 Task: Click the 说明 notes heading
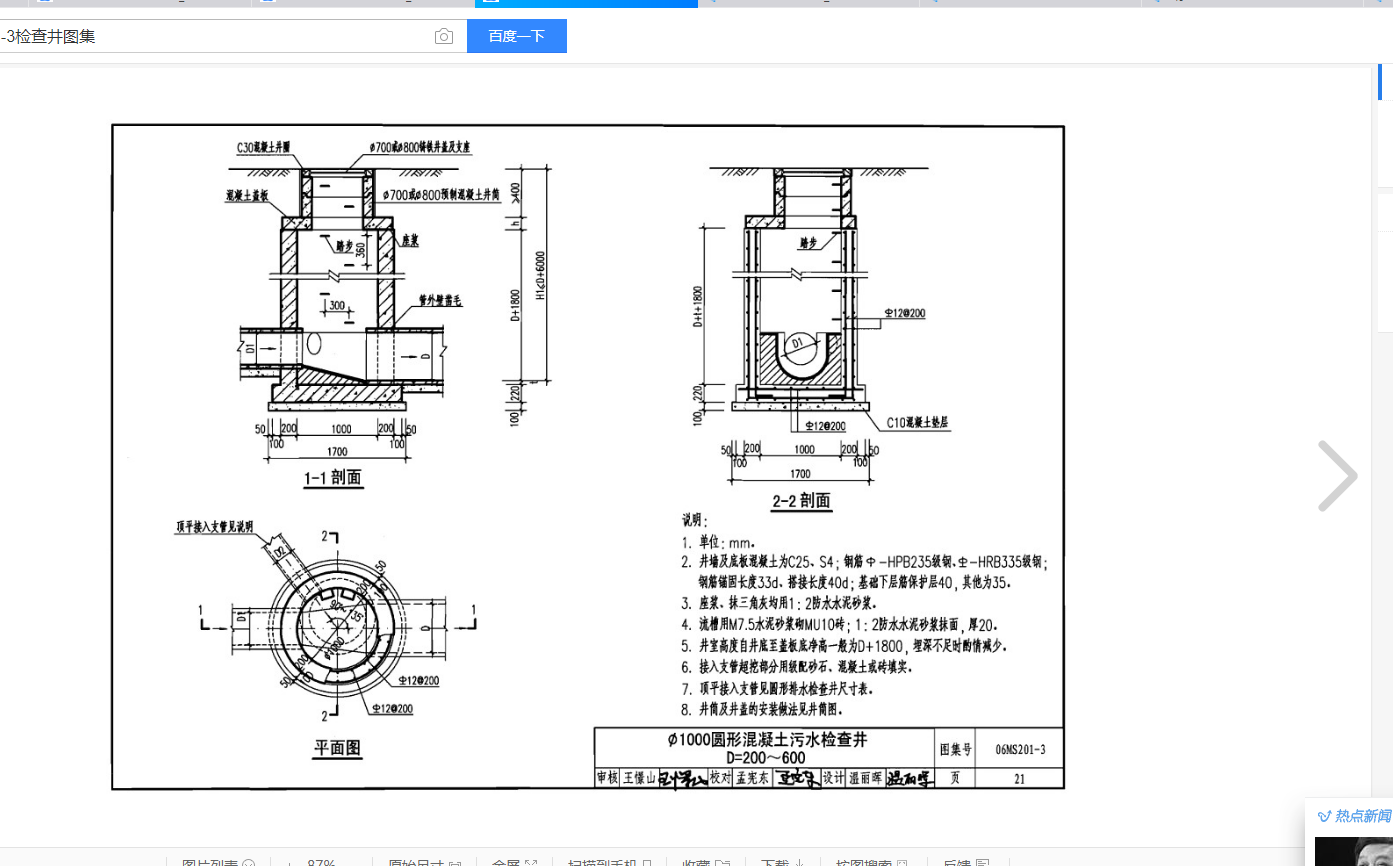coord(694,520)
